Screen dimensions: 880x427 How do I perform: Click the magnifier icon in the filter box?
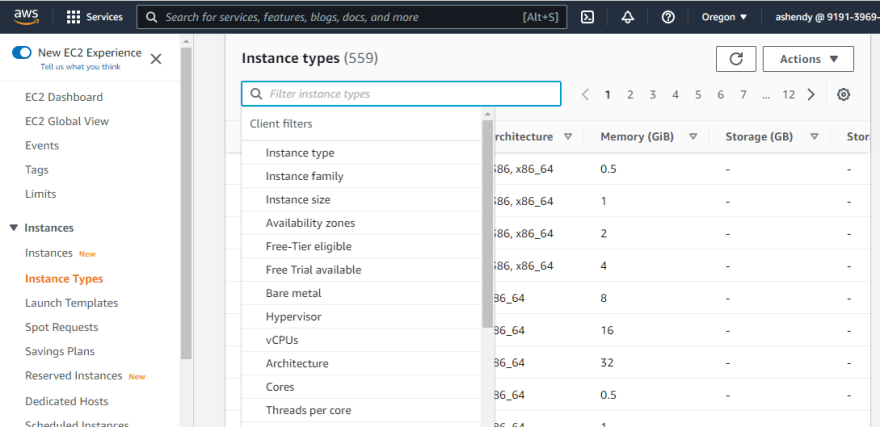point(256,94)
